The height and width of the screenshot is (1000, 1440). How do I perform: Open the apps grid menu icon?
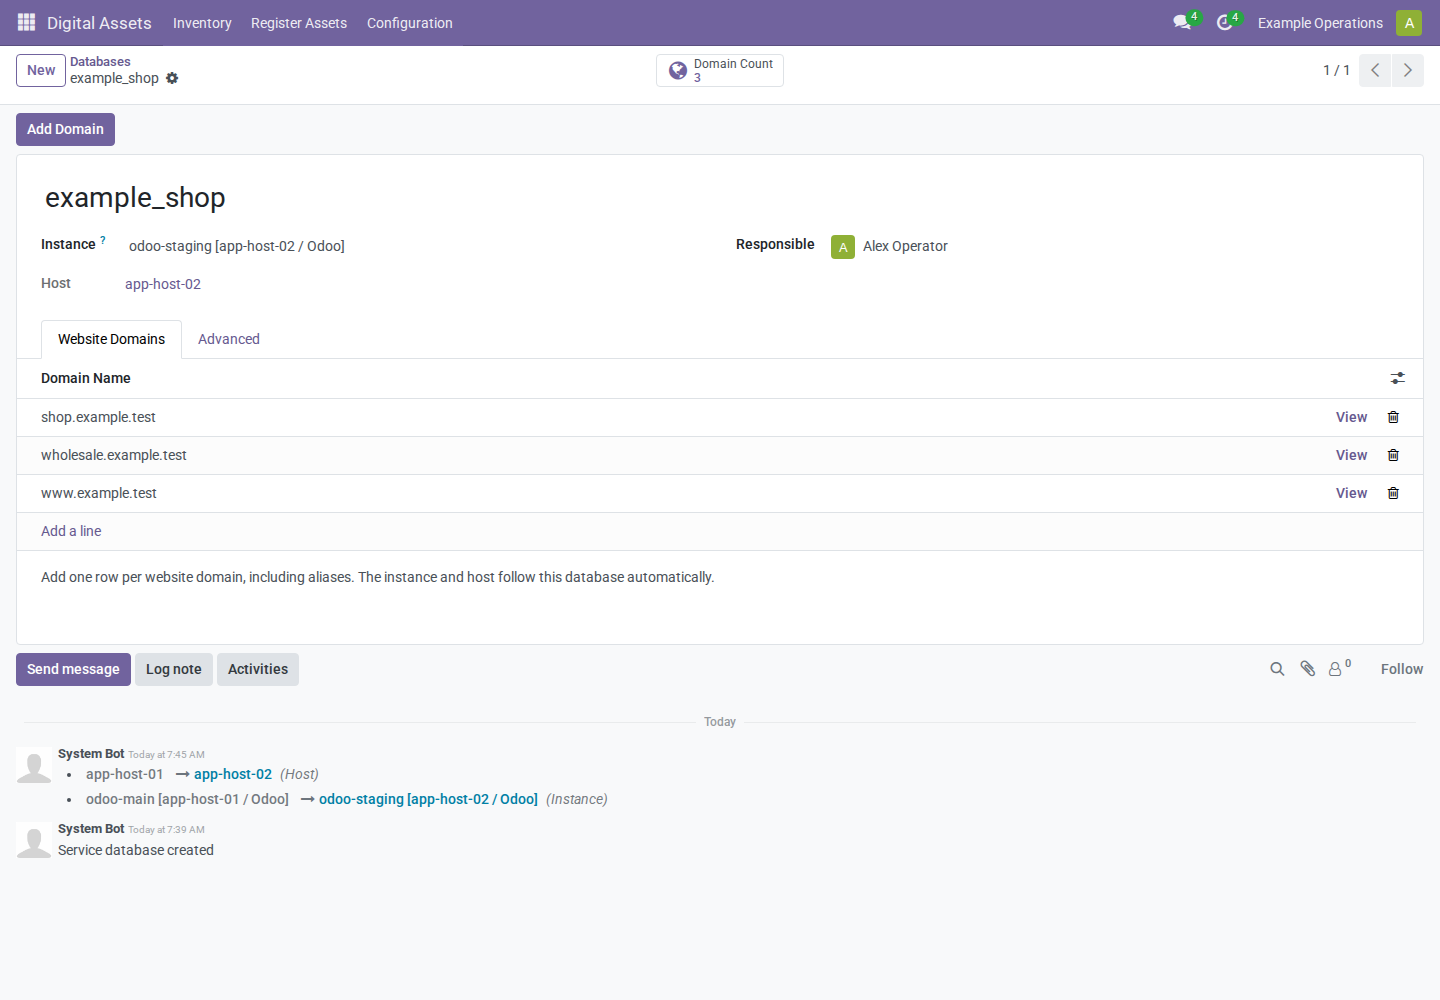26,22
